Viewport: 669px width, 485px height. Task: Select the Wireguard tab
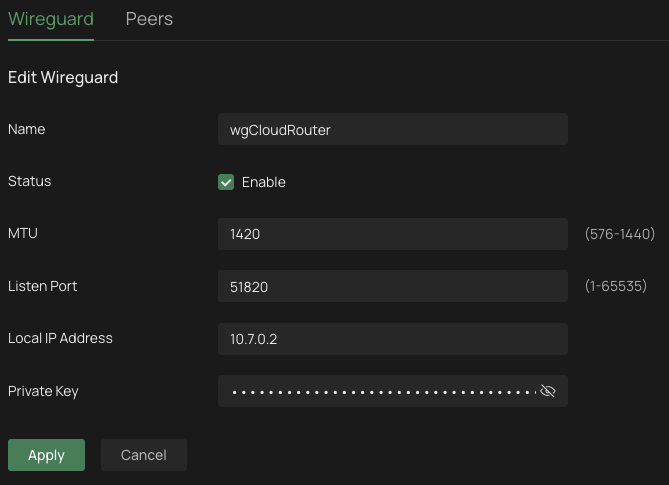coord(51,19)
